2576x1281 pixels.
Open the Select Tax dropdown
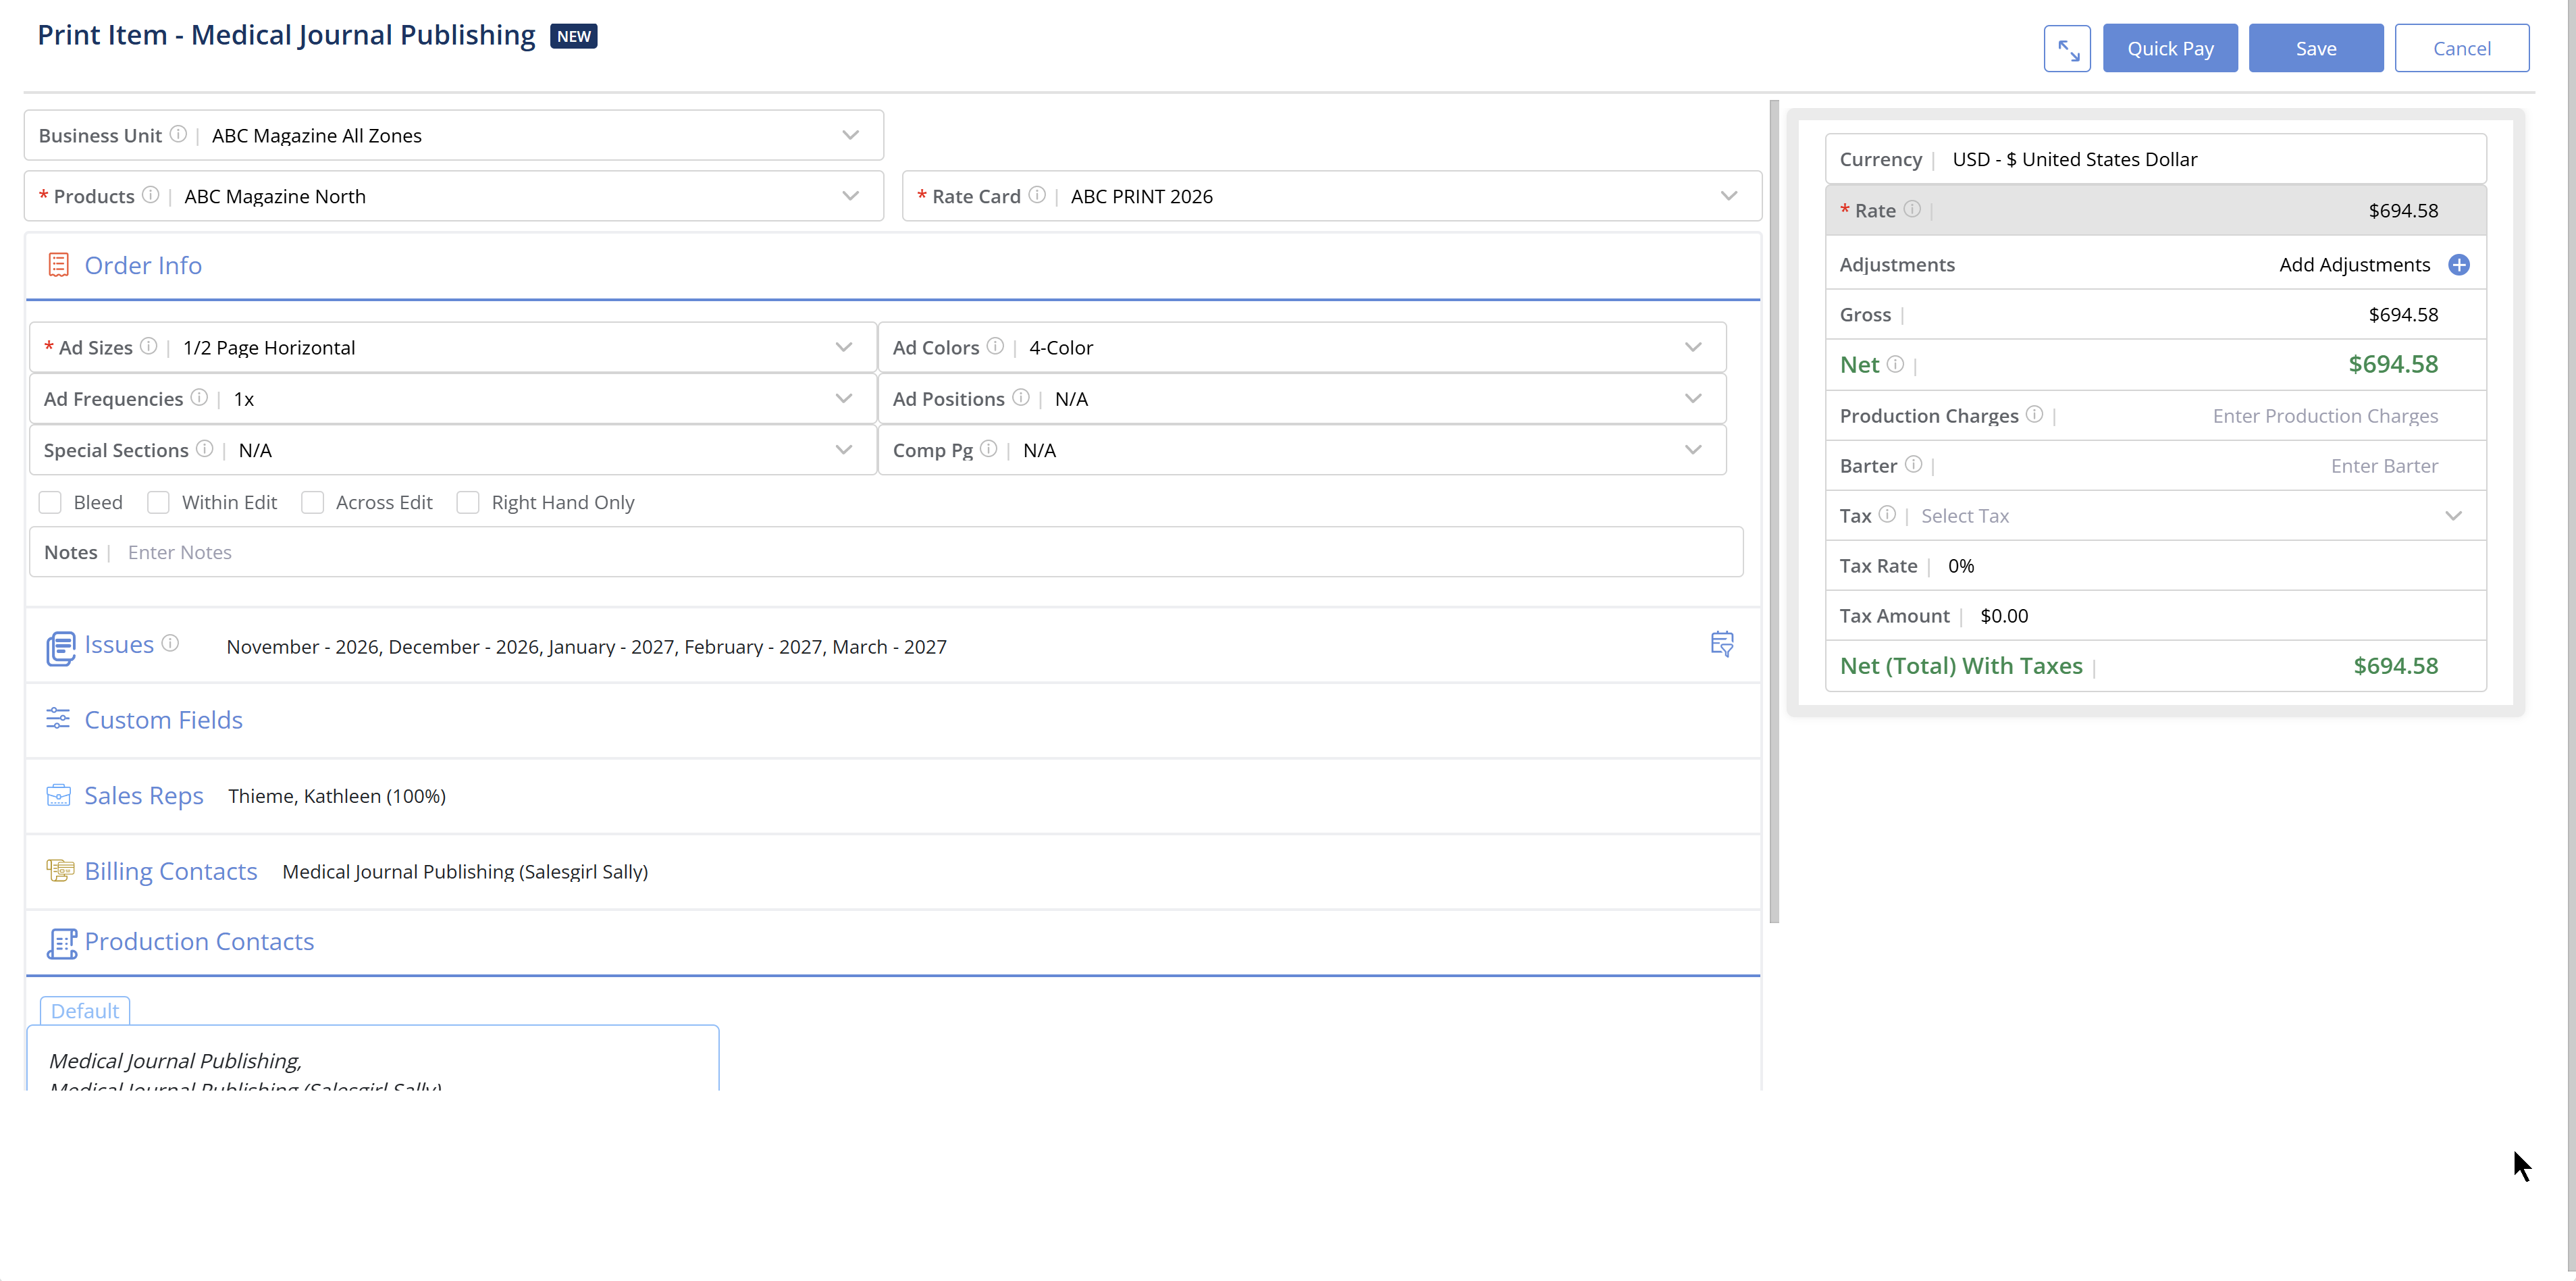point(2453,516)
